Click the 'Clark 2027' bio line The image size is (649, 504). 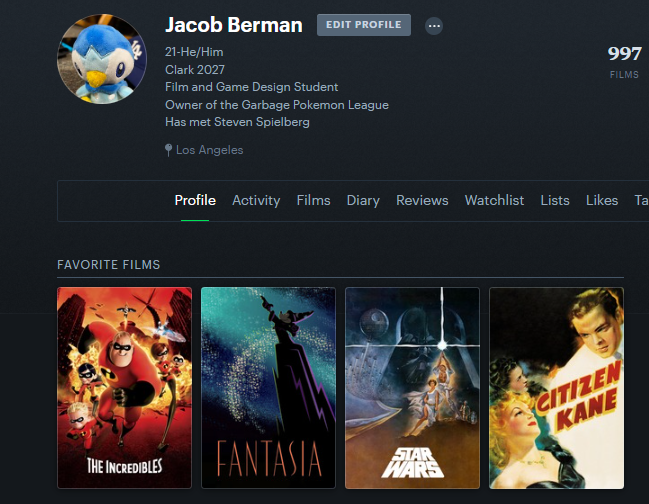195,70
